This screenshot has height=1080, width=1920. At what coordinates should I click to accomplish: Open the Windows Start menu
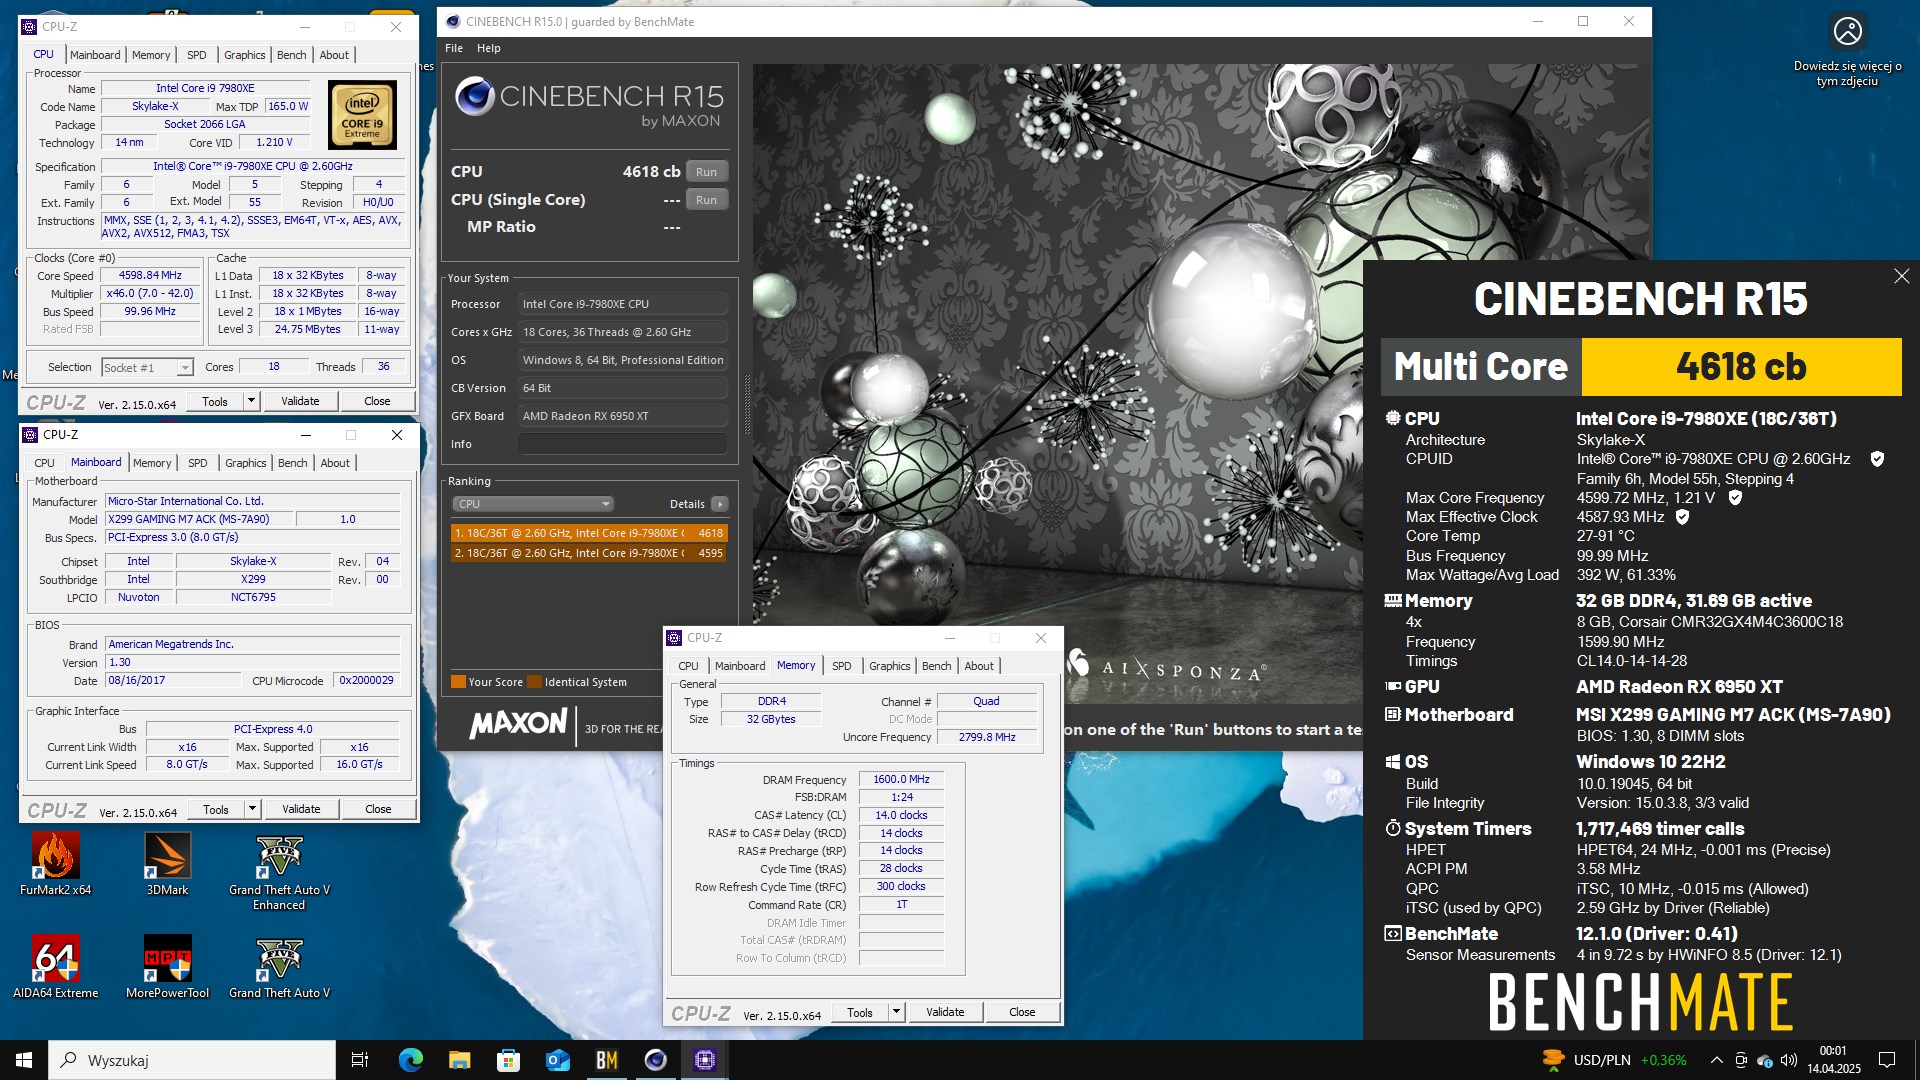point(24,1060)
